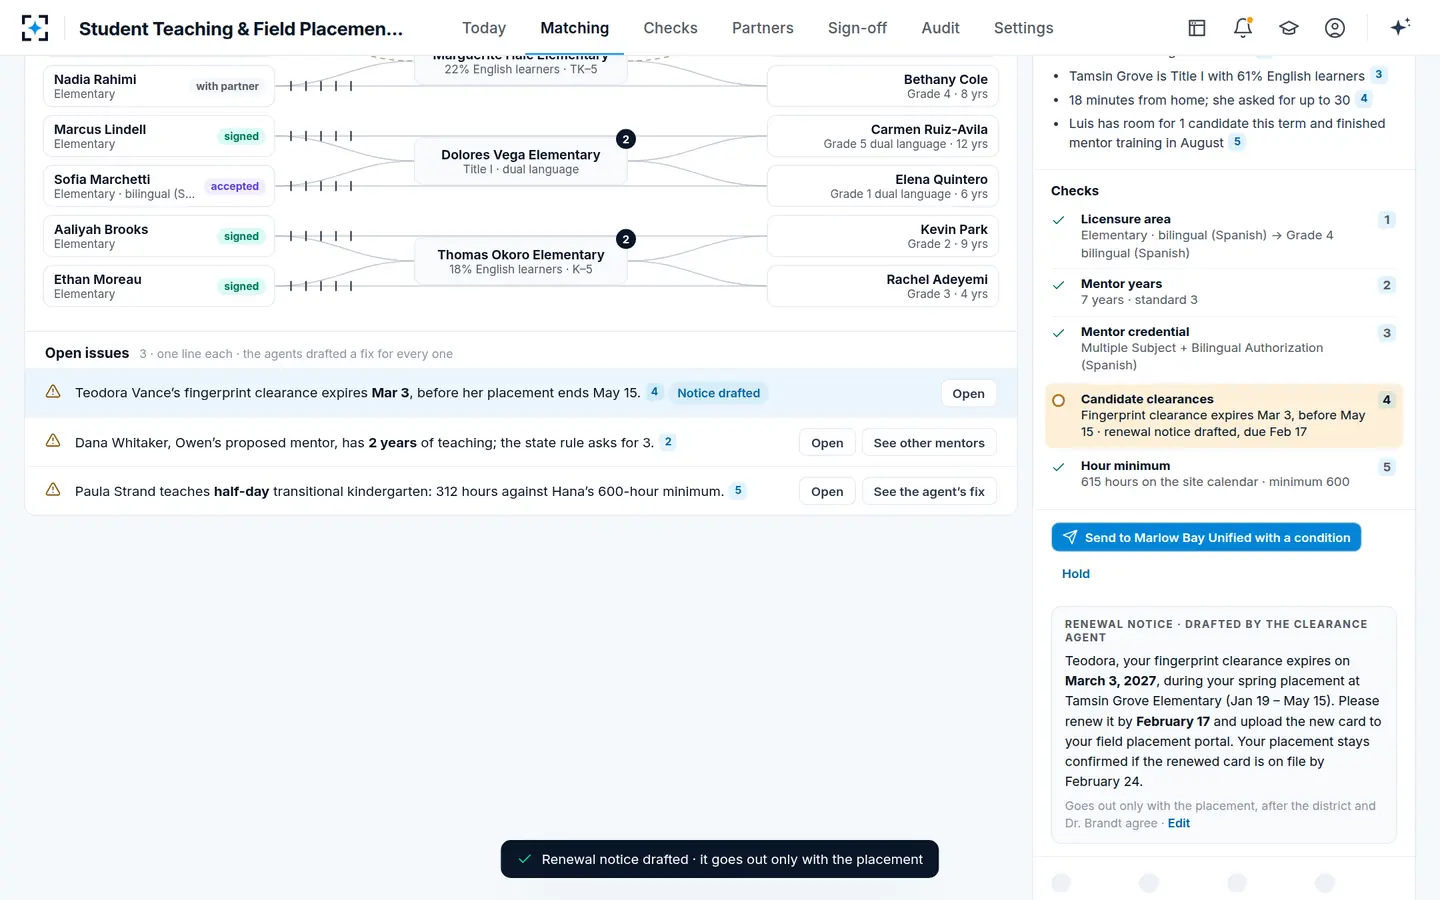Click the app logo icon
Image resolution: width=1440 pixels, height=900 pixels.
(x=35, y=28)
